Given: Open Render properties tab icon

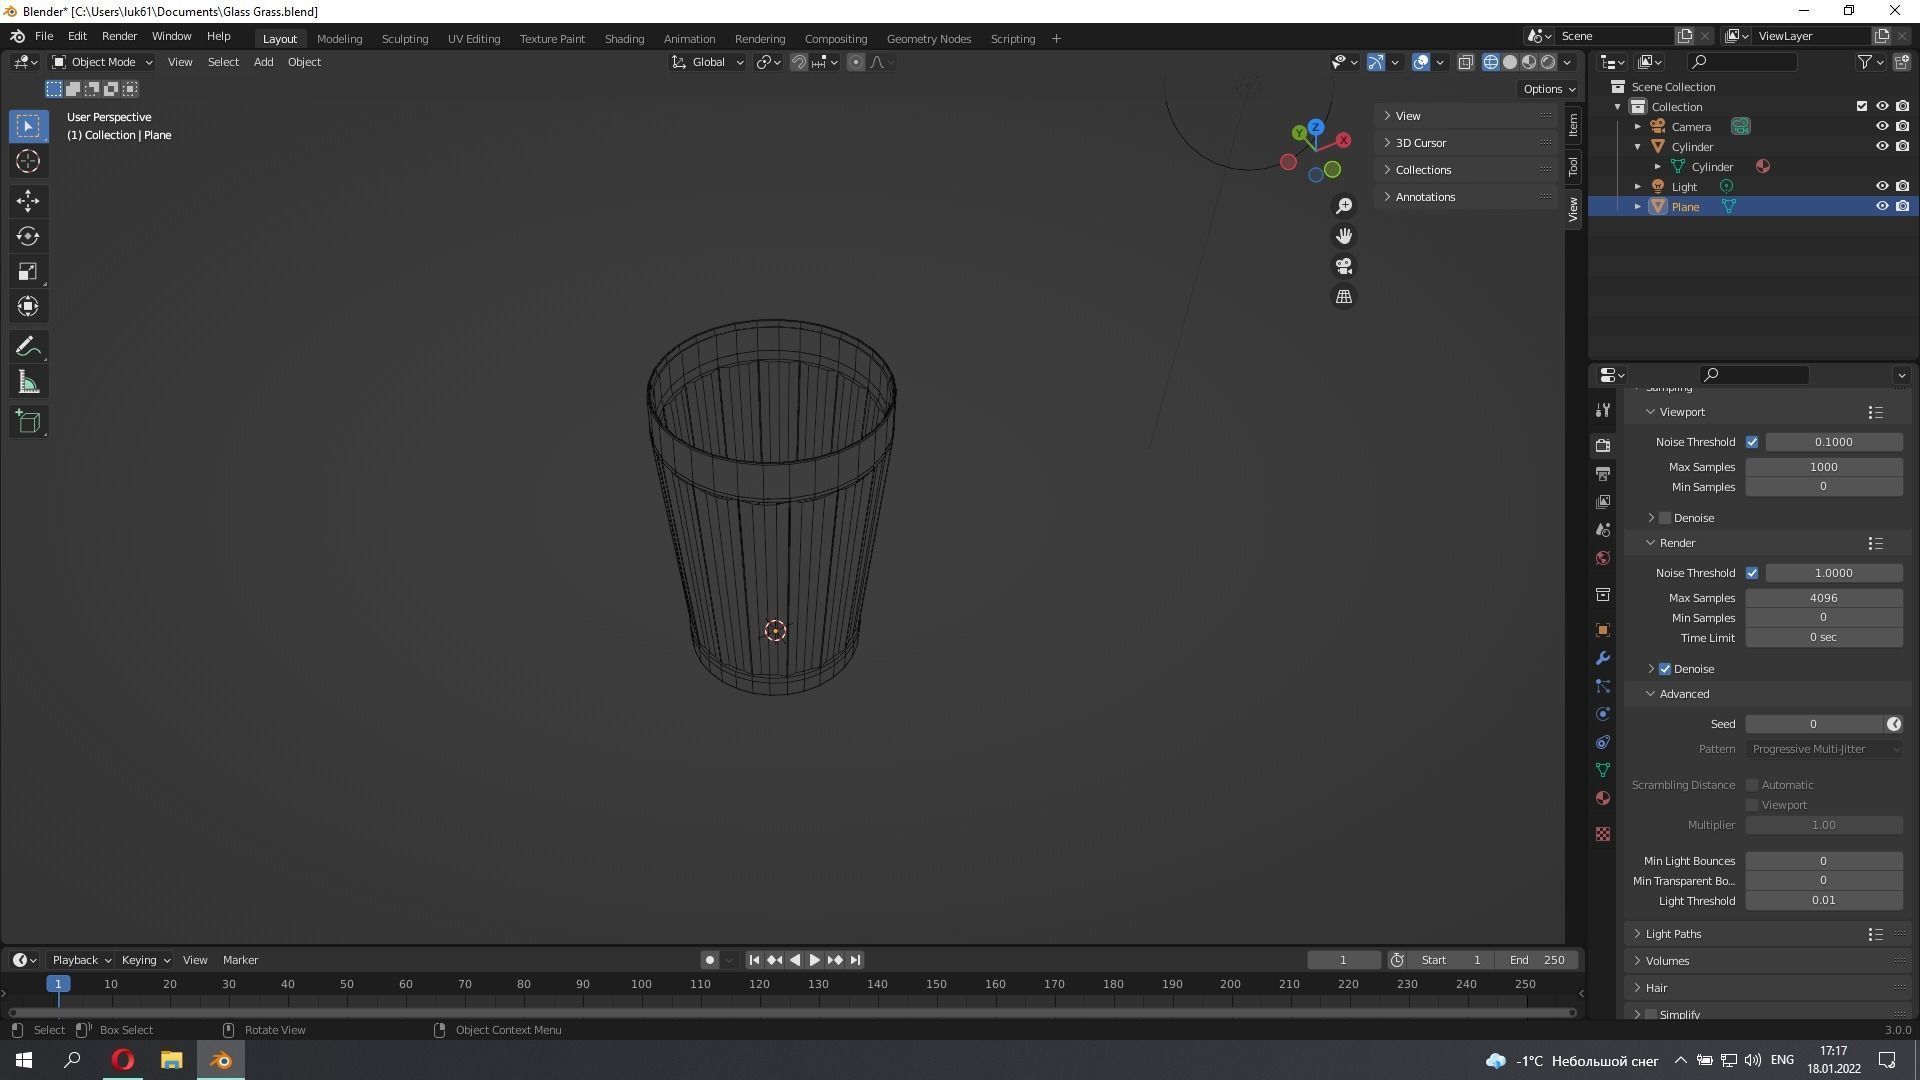Looking at the screenshot, I should [x=1603, y=445].
